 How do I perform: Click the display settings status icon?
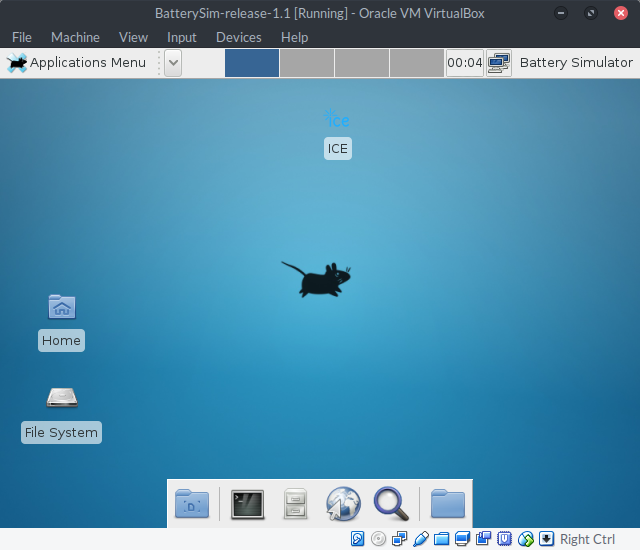pos(462,539)
